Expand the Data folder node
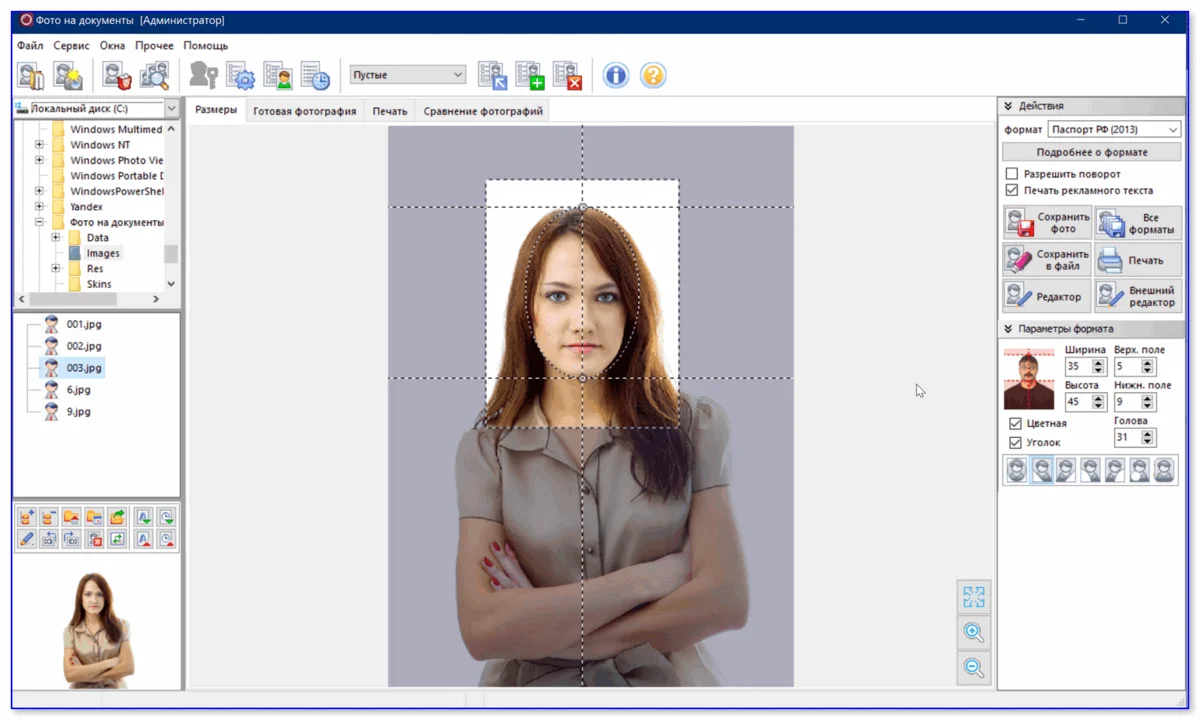Screen dimensions: 1200x720 56,237
